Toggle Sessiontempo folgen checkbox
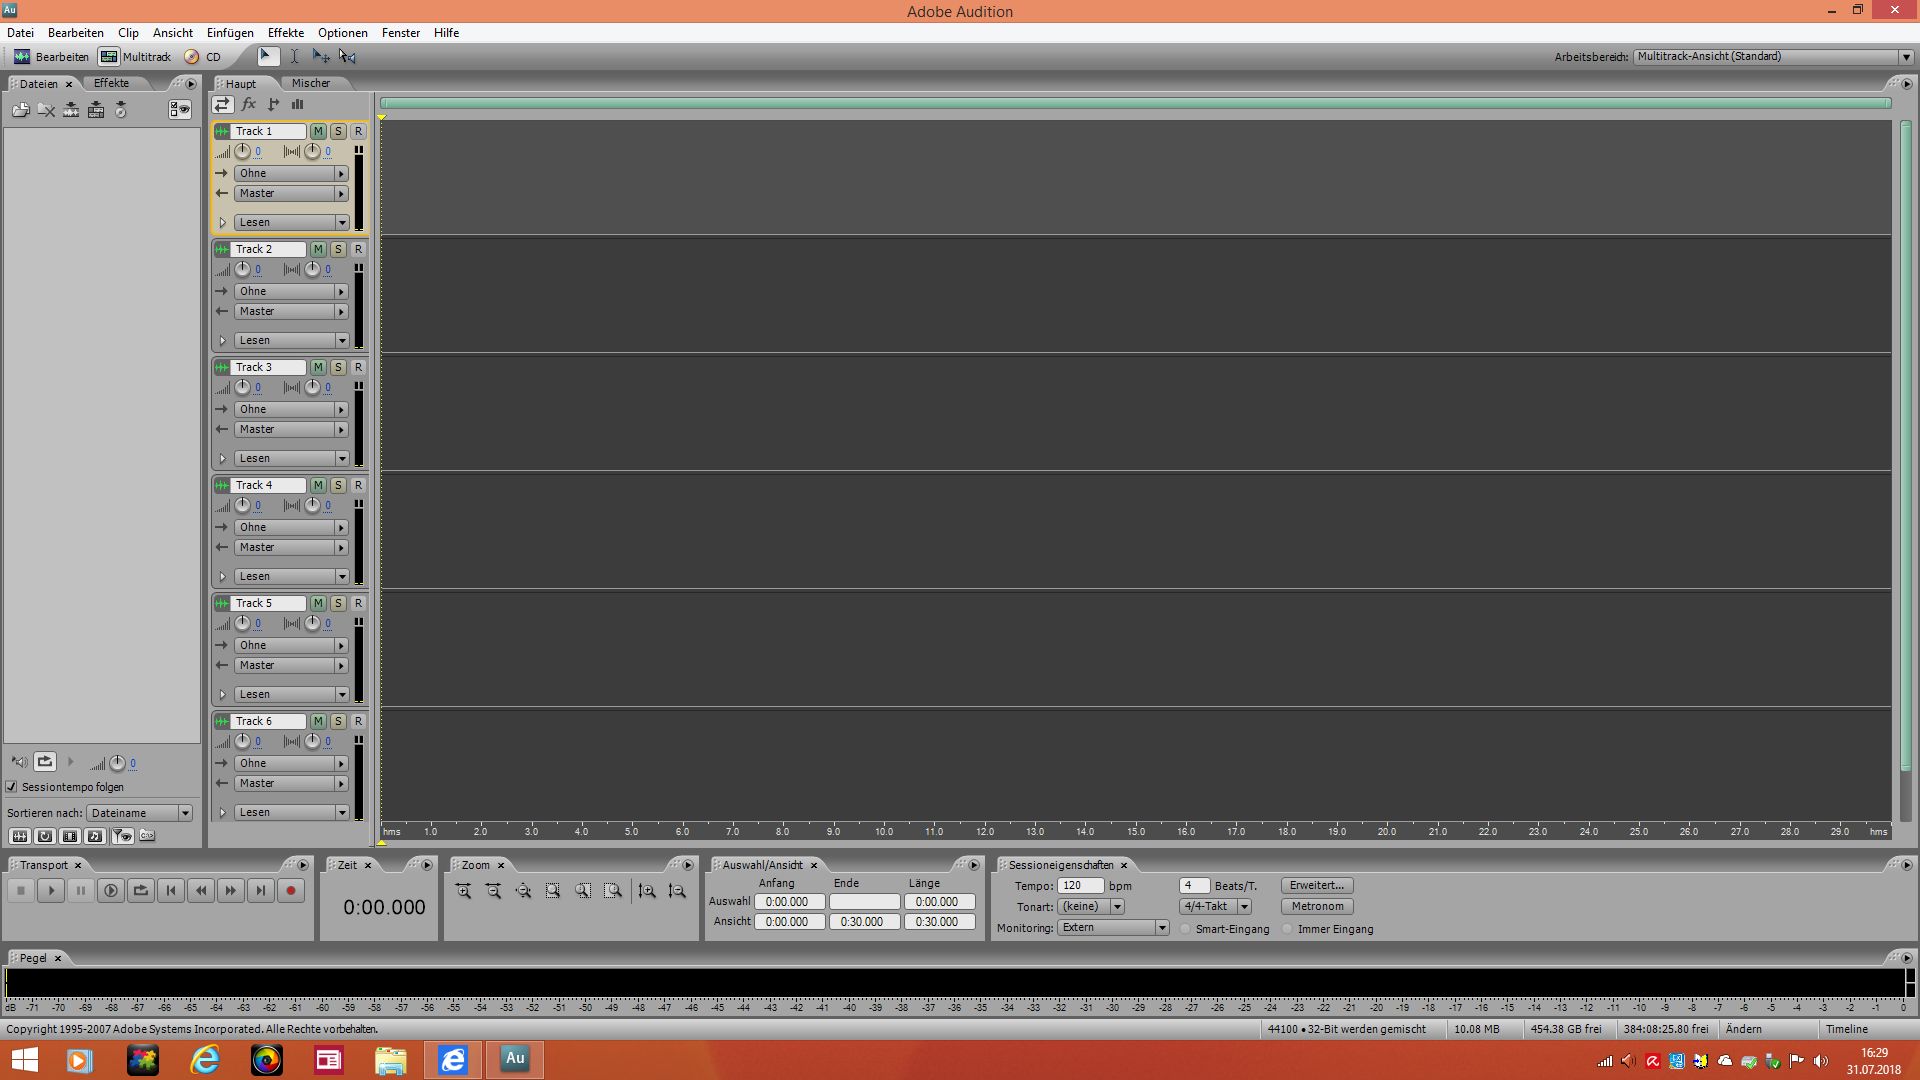 coord(12,787)
